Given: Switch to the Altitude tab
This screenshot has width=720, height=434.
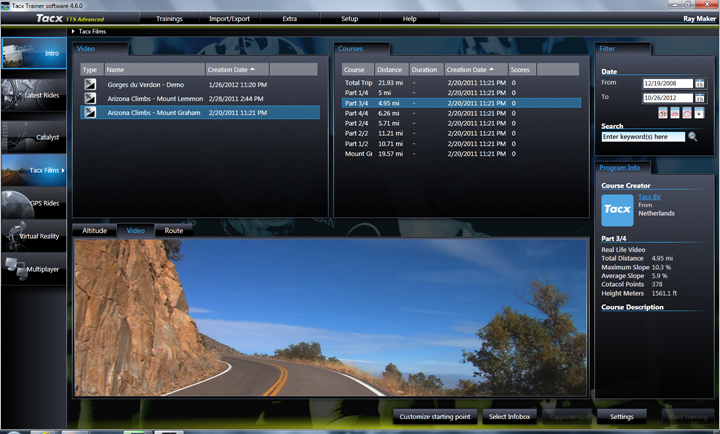Looking at the screenshot, I should click(x=95, y=231).
